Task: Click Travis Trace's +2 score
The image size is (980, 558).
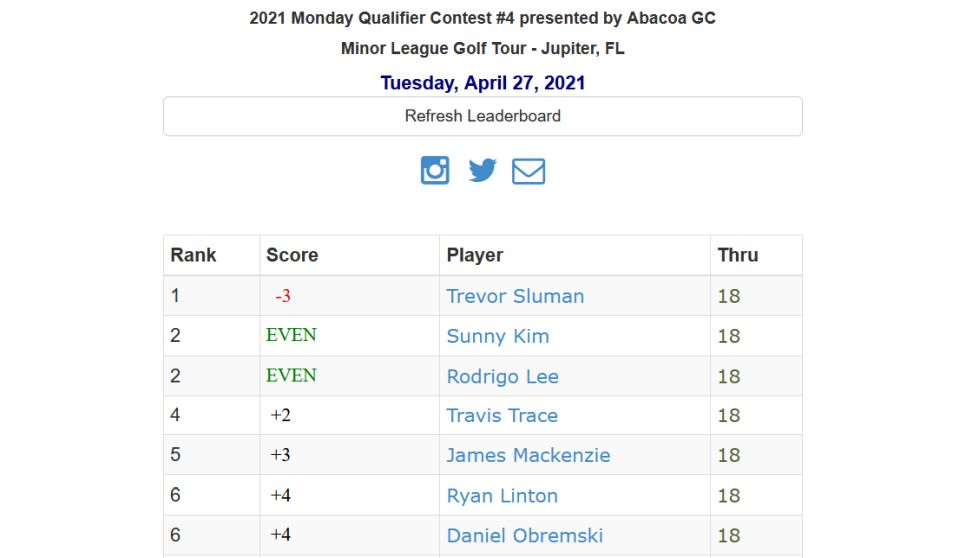Action: click(x=280, y=415)
